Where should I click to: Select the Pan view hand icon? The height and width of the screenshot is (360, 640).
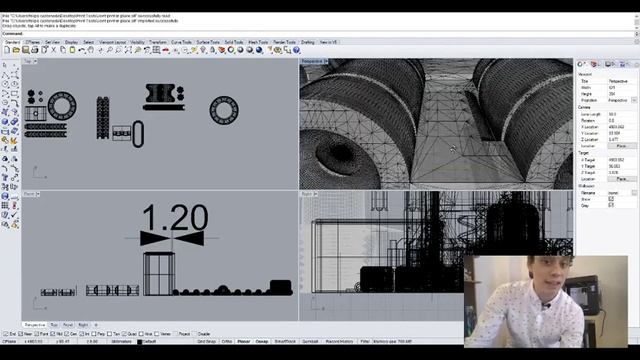91,50
